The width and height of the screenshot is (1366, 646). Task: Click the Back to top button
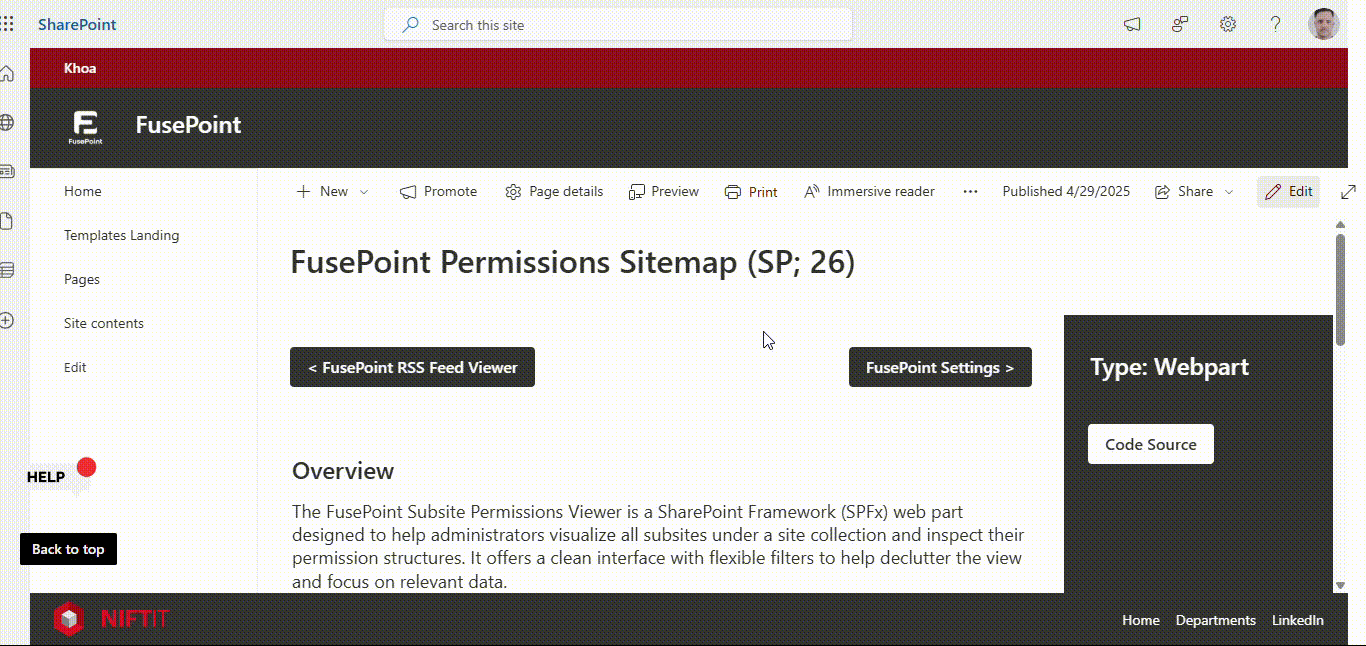click(68, 549)
